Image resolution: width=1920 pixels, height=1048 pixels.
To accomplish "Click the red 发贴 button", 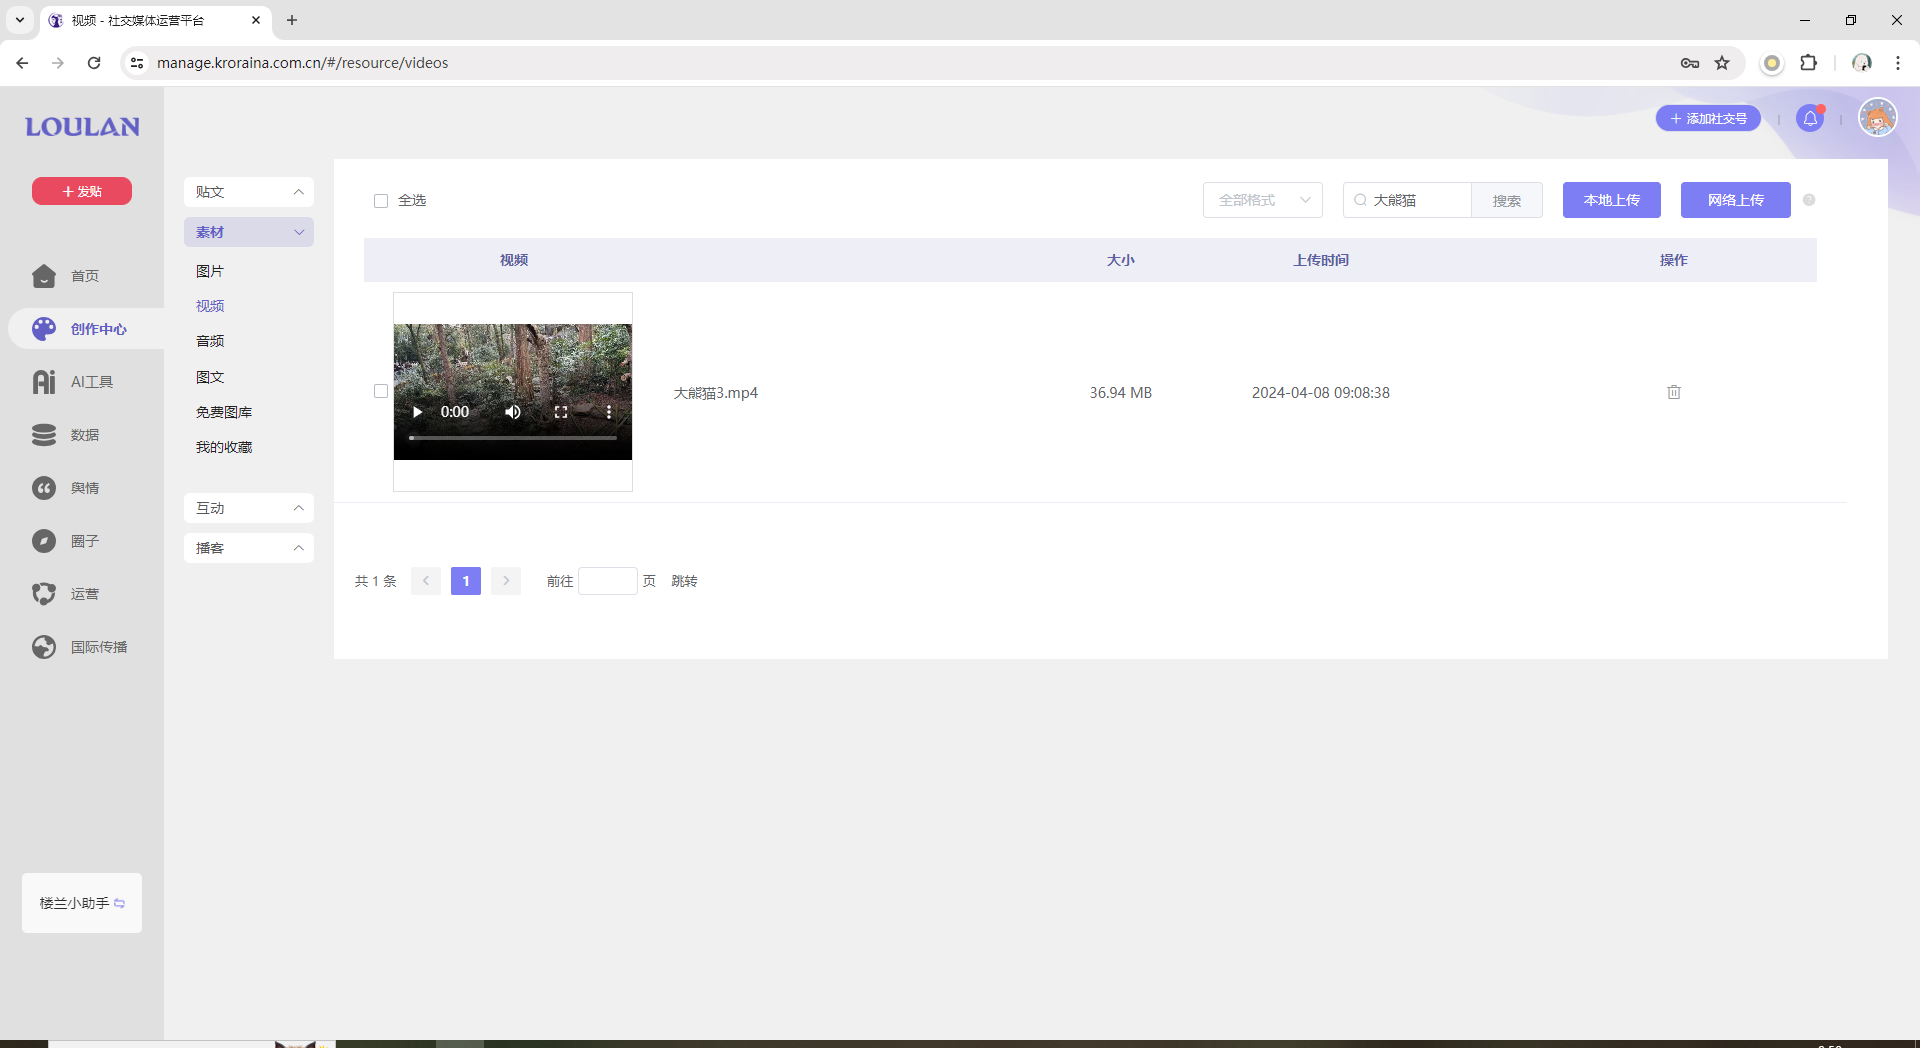I will coord(82,191).
